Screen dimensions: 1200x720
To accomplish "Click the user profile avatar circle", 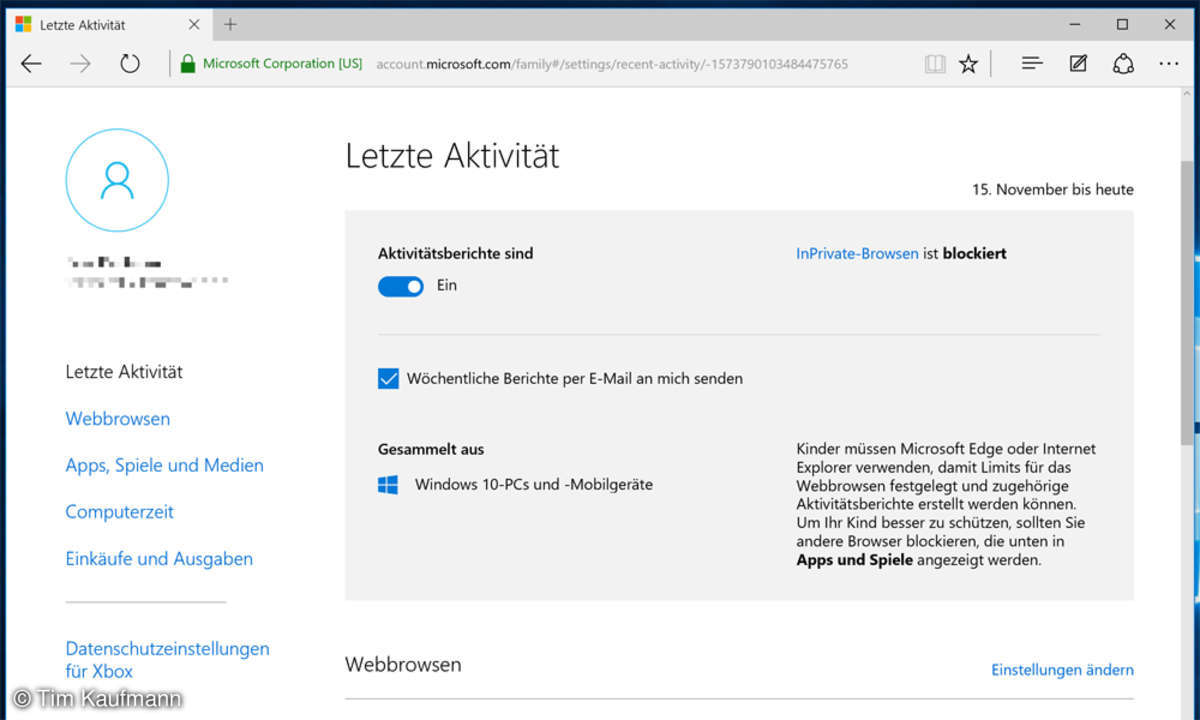I will pyautogui.click(x=117, y=180).
